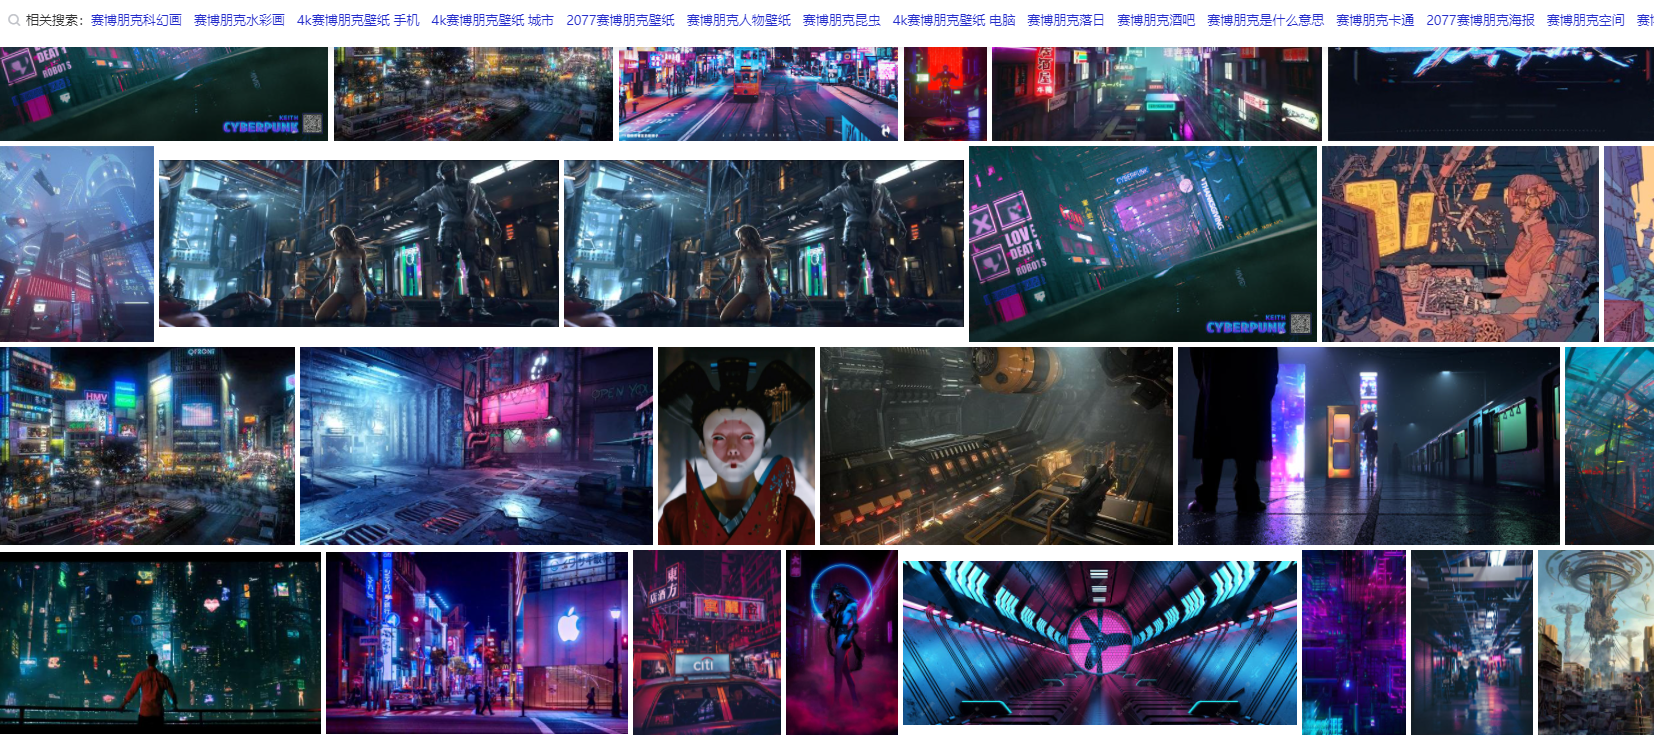Open the pink-blue street with tram thumbnail
Viewport: 1654px width, 736px height.
click(x=758, y=94)
